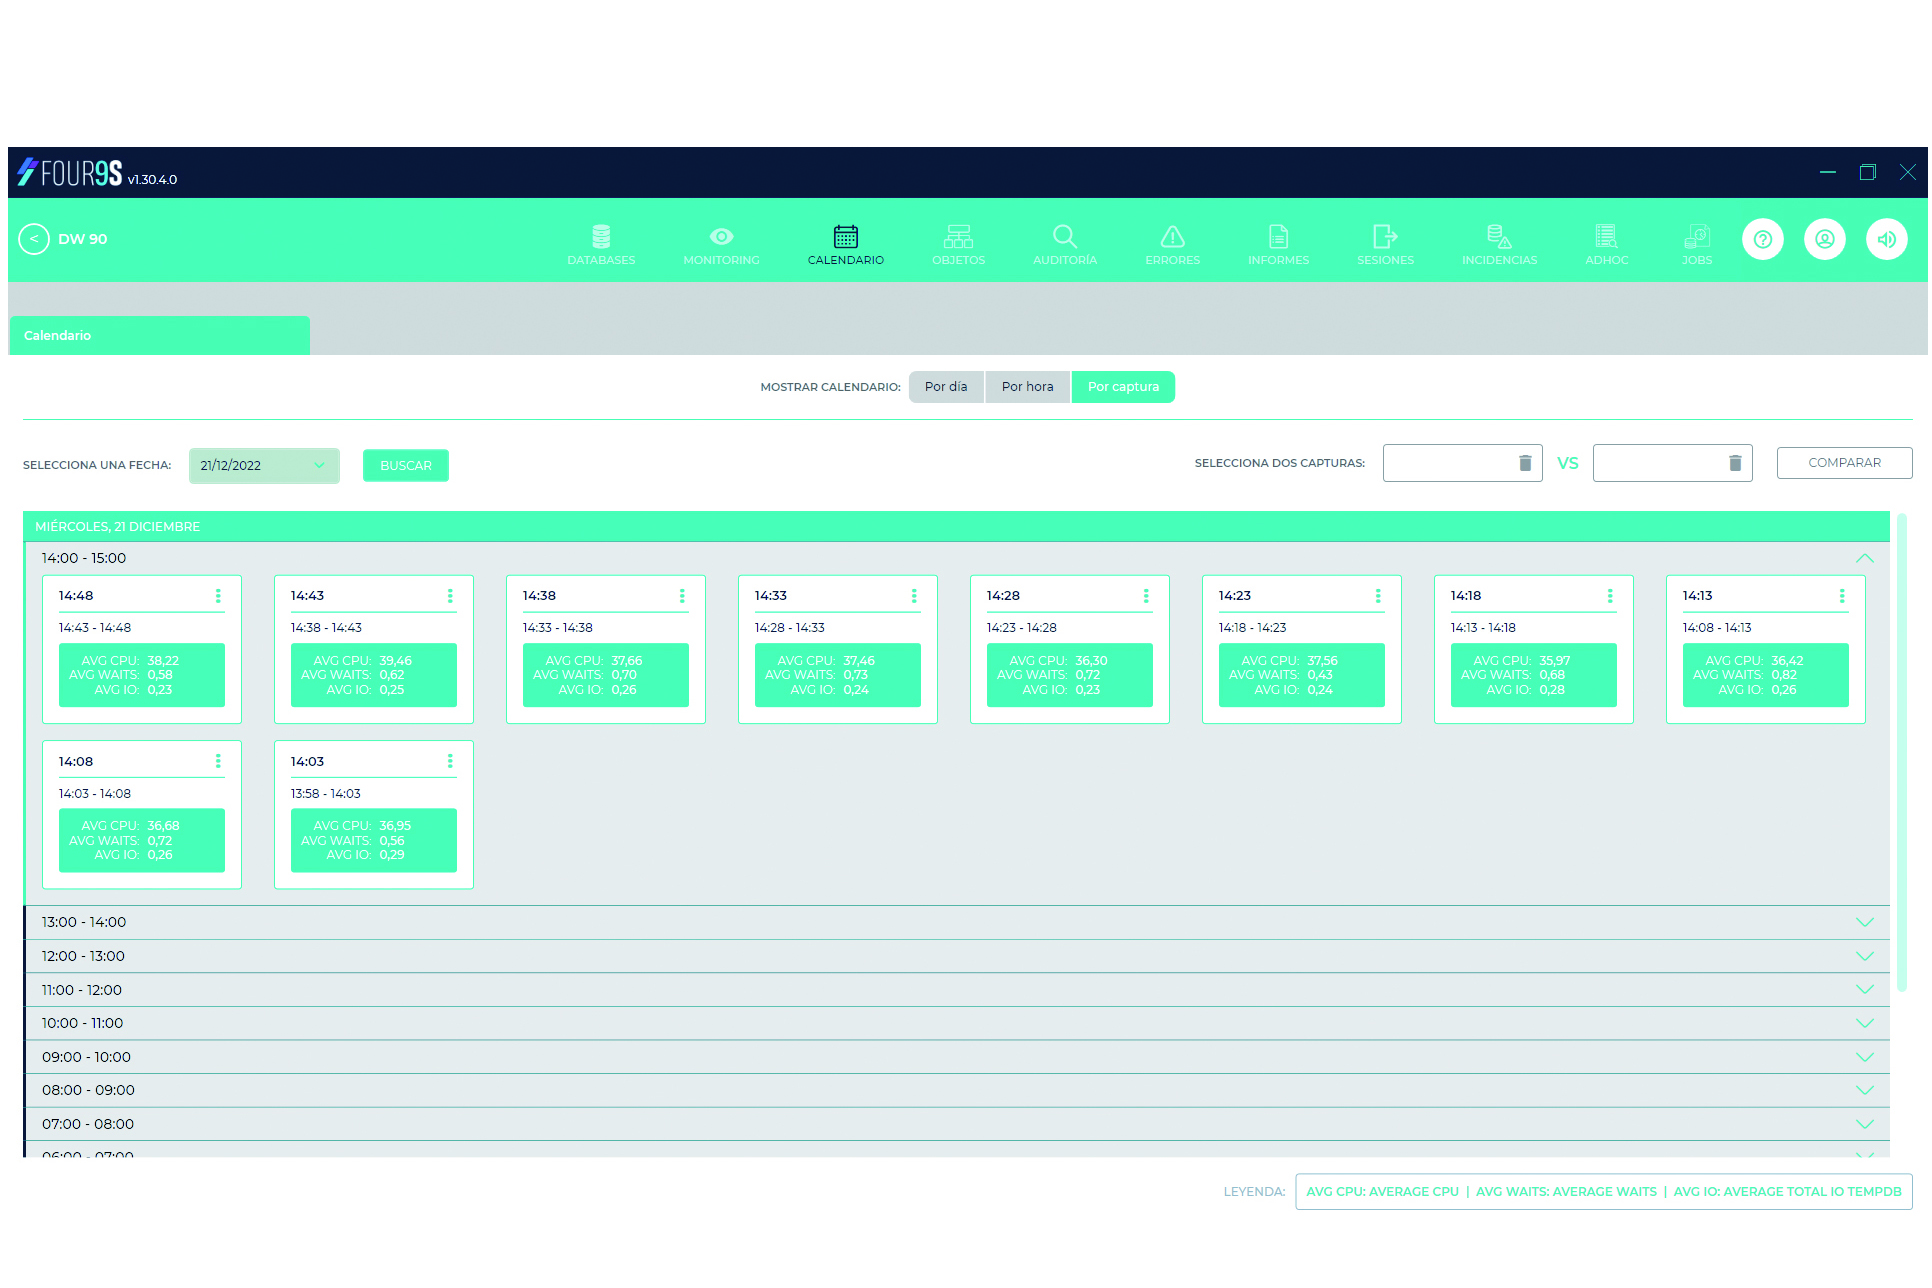Open the options menu of capture 14:48
The height and width of the screenshot is (1288, 1932).
[x=218, y=596]
